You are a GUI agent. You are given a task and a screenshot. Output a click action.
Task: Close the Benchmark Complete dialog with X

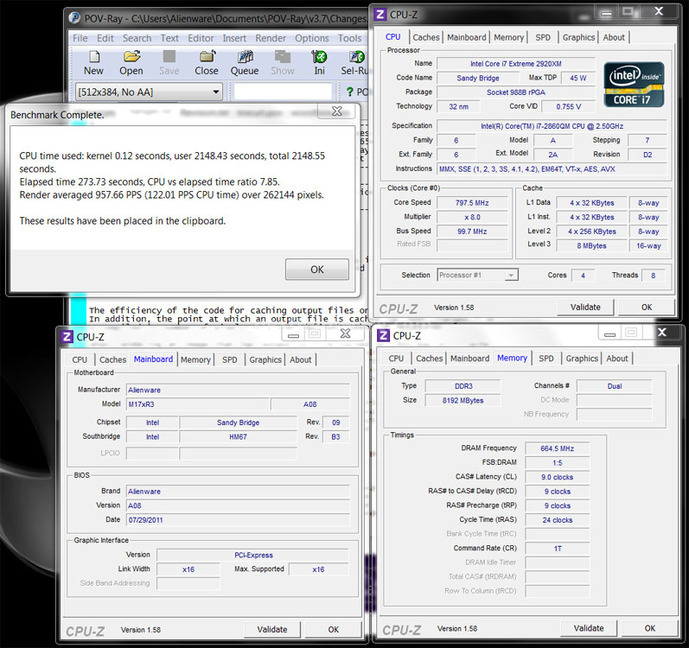coord(337,111)
